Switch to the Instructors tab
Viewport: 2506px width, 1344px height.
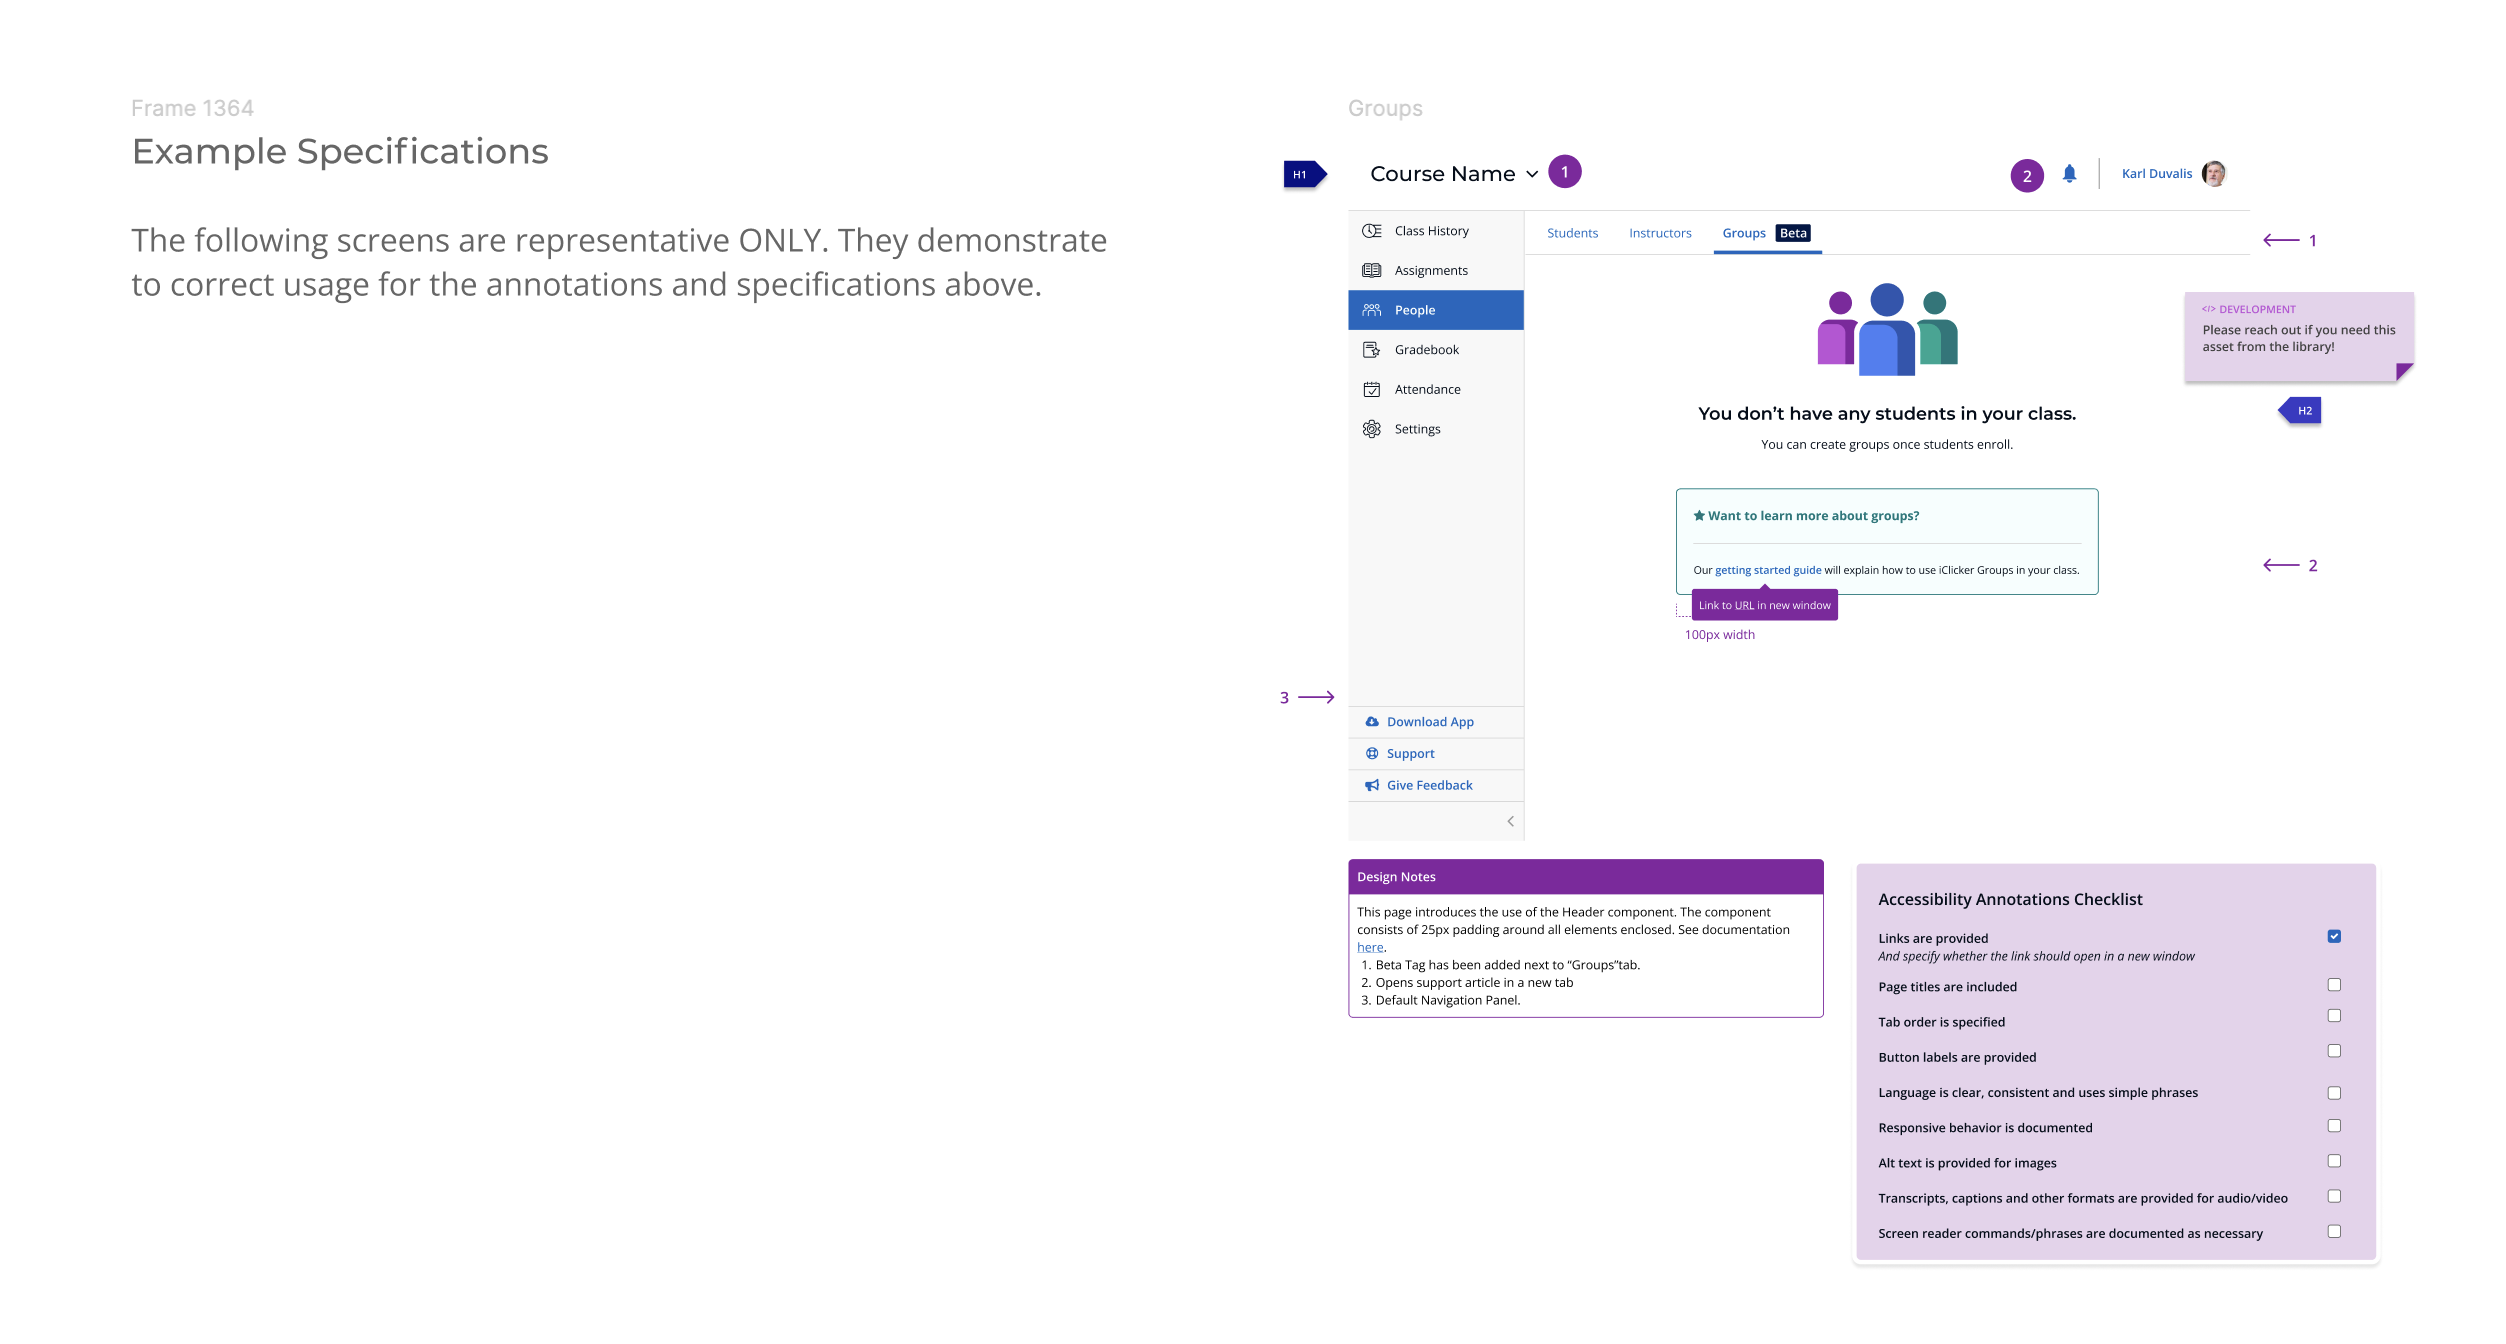[x=1659, y=233]
